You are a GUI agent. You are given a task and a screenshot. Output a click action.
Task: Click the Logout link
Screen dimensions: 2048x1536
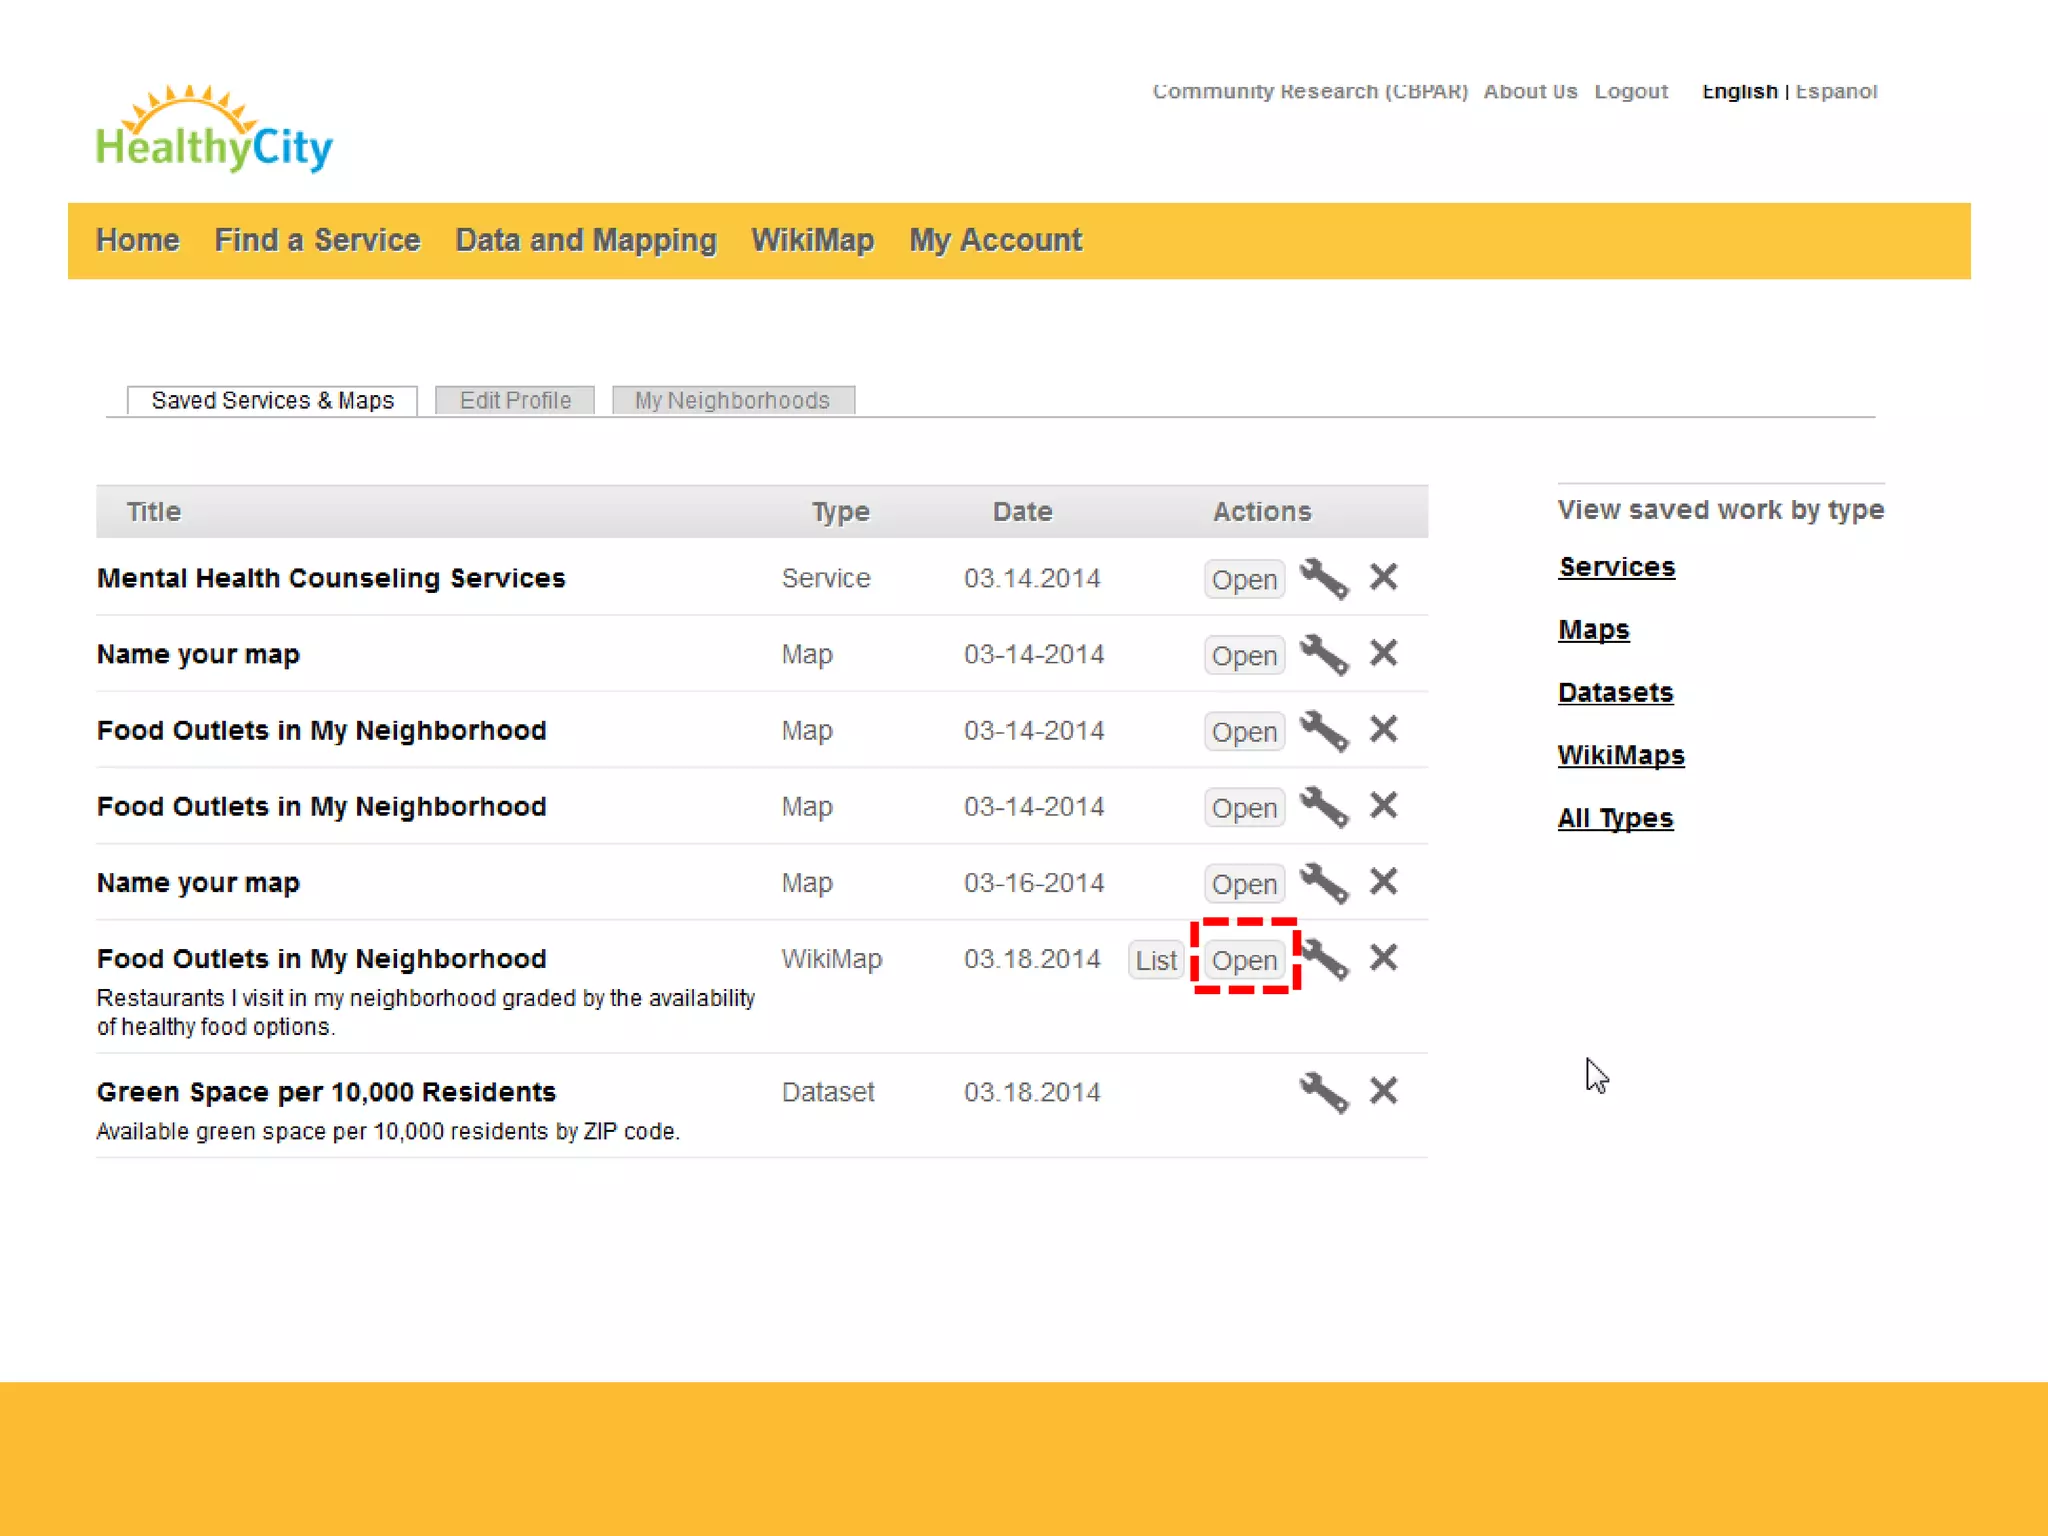click(x=1631, y=91)
